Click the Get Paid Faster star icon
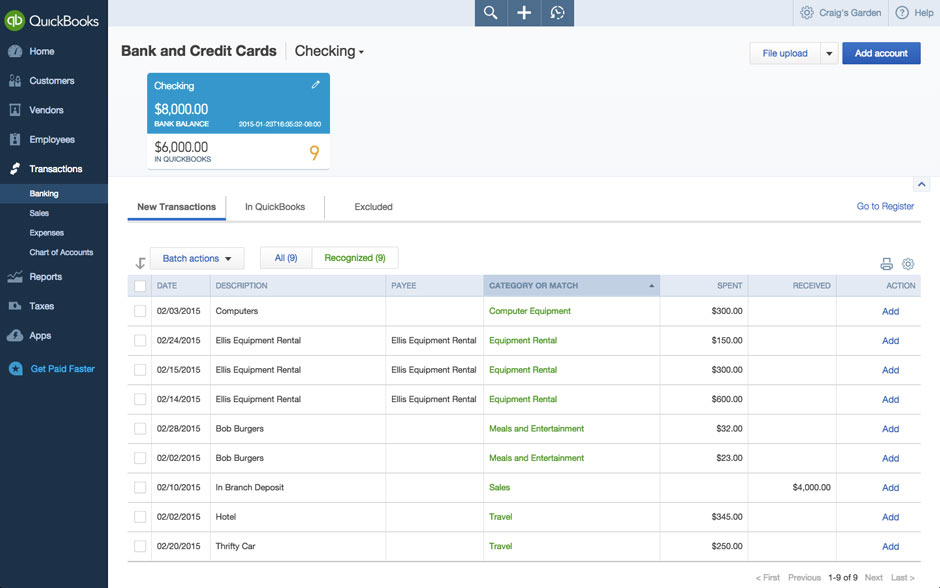This screenshot has height=588, width=940. pyautogui.click(x=16, y=369)
